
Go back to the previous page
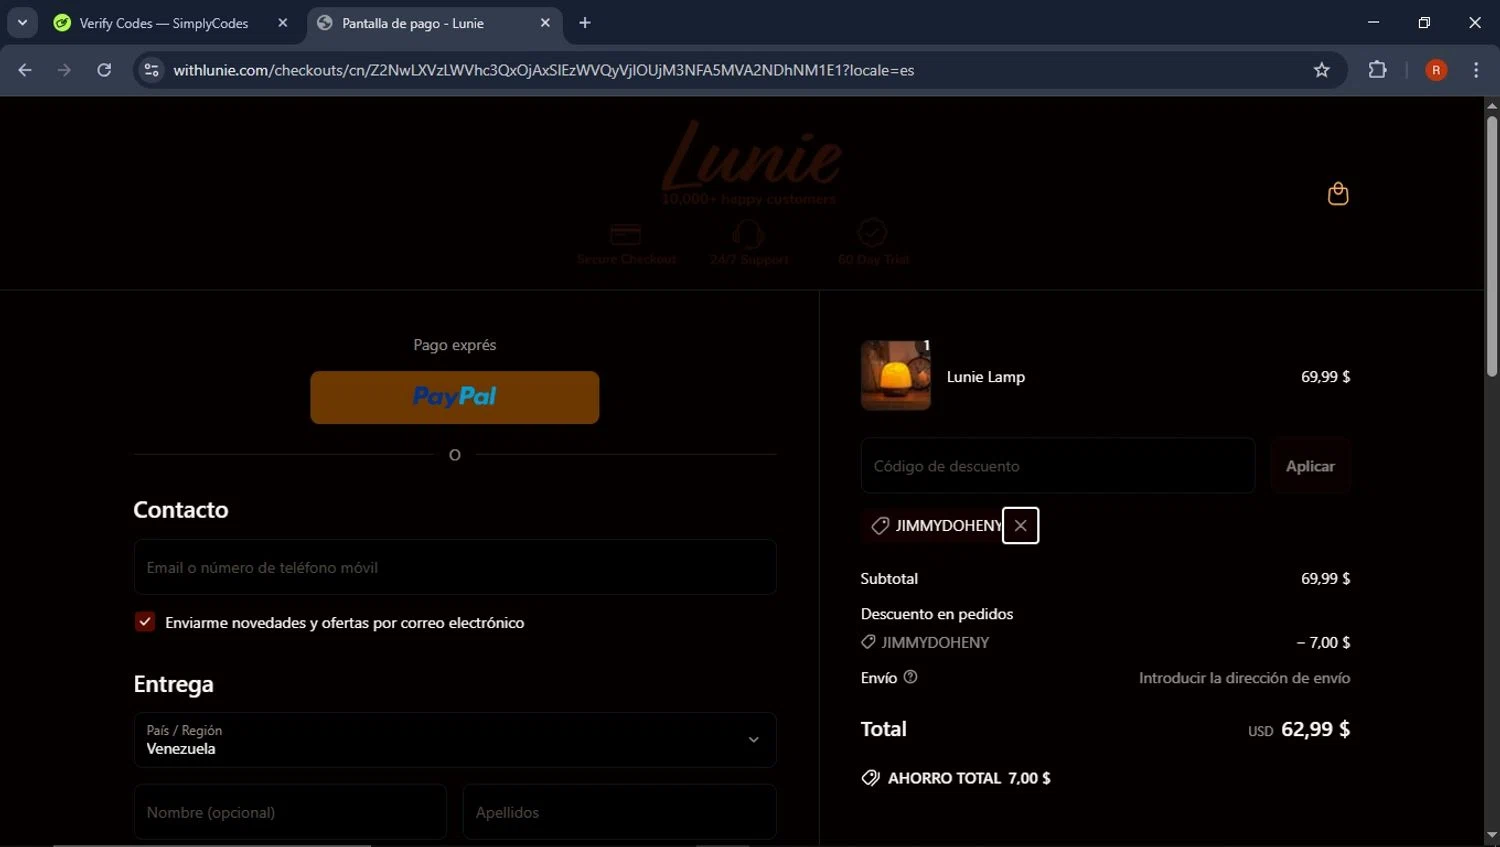point(25,70)
